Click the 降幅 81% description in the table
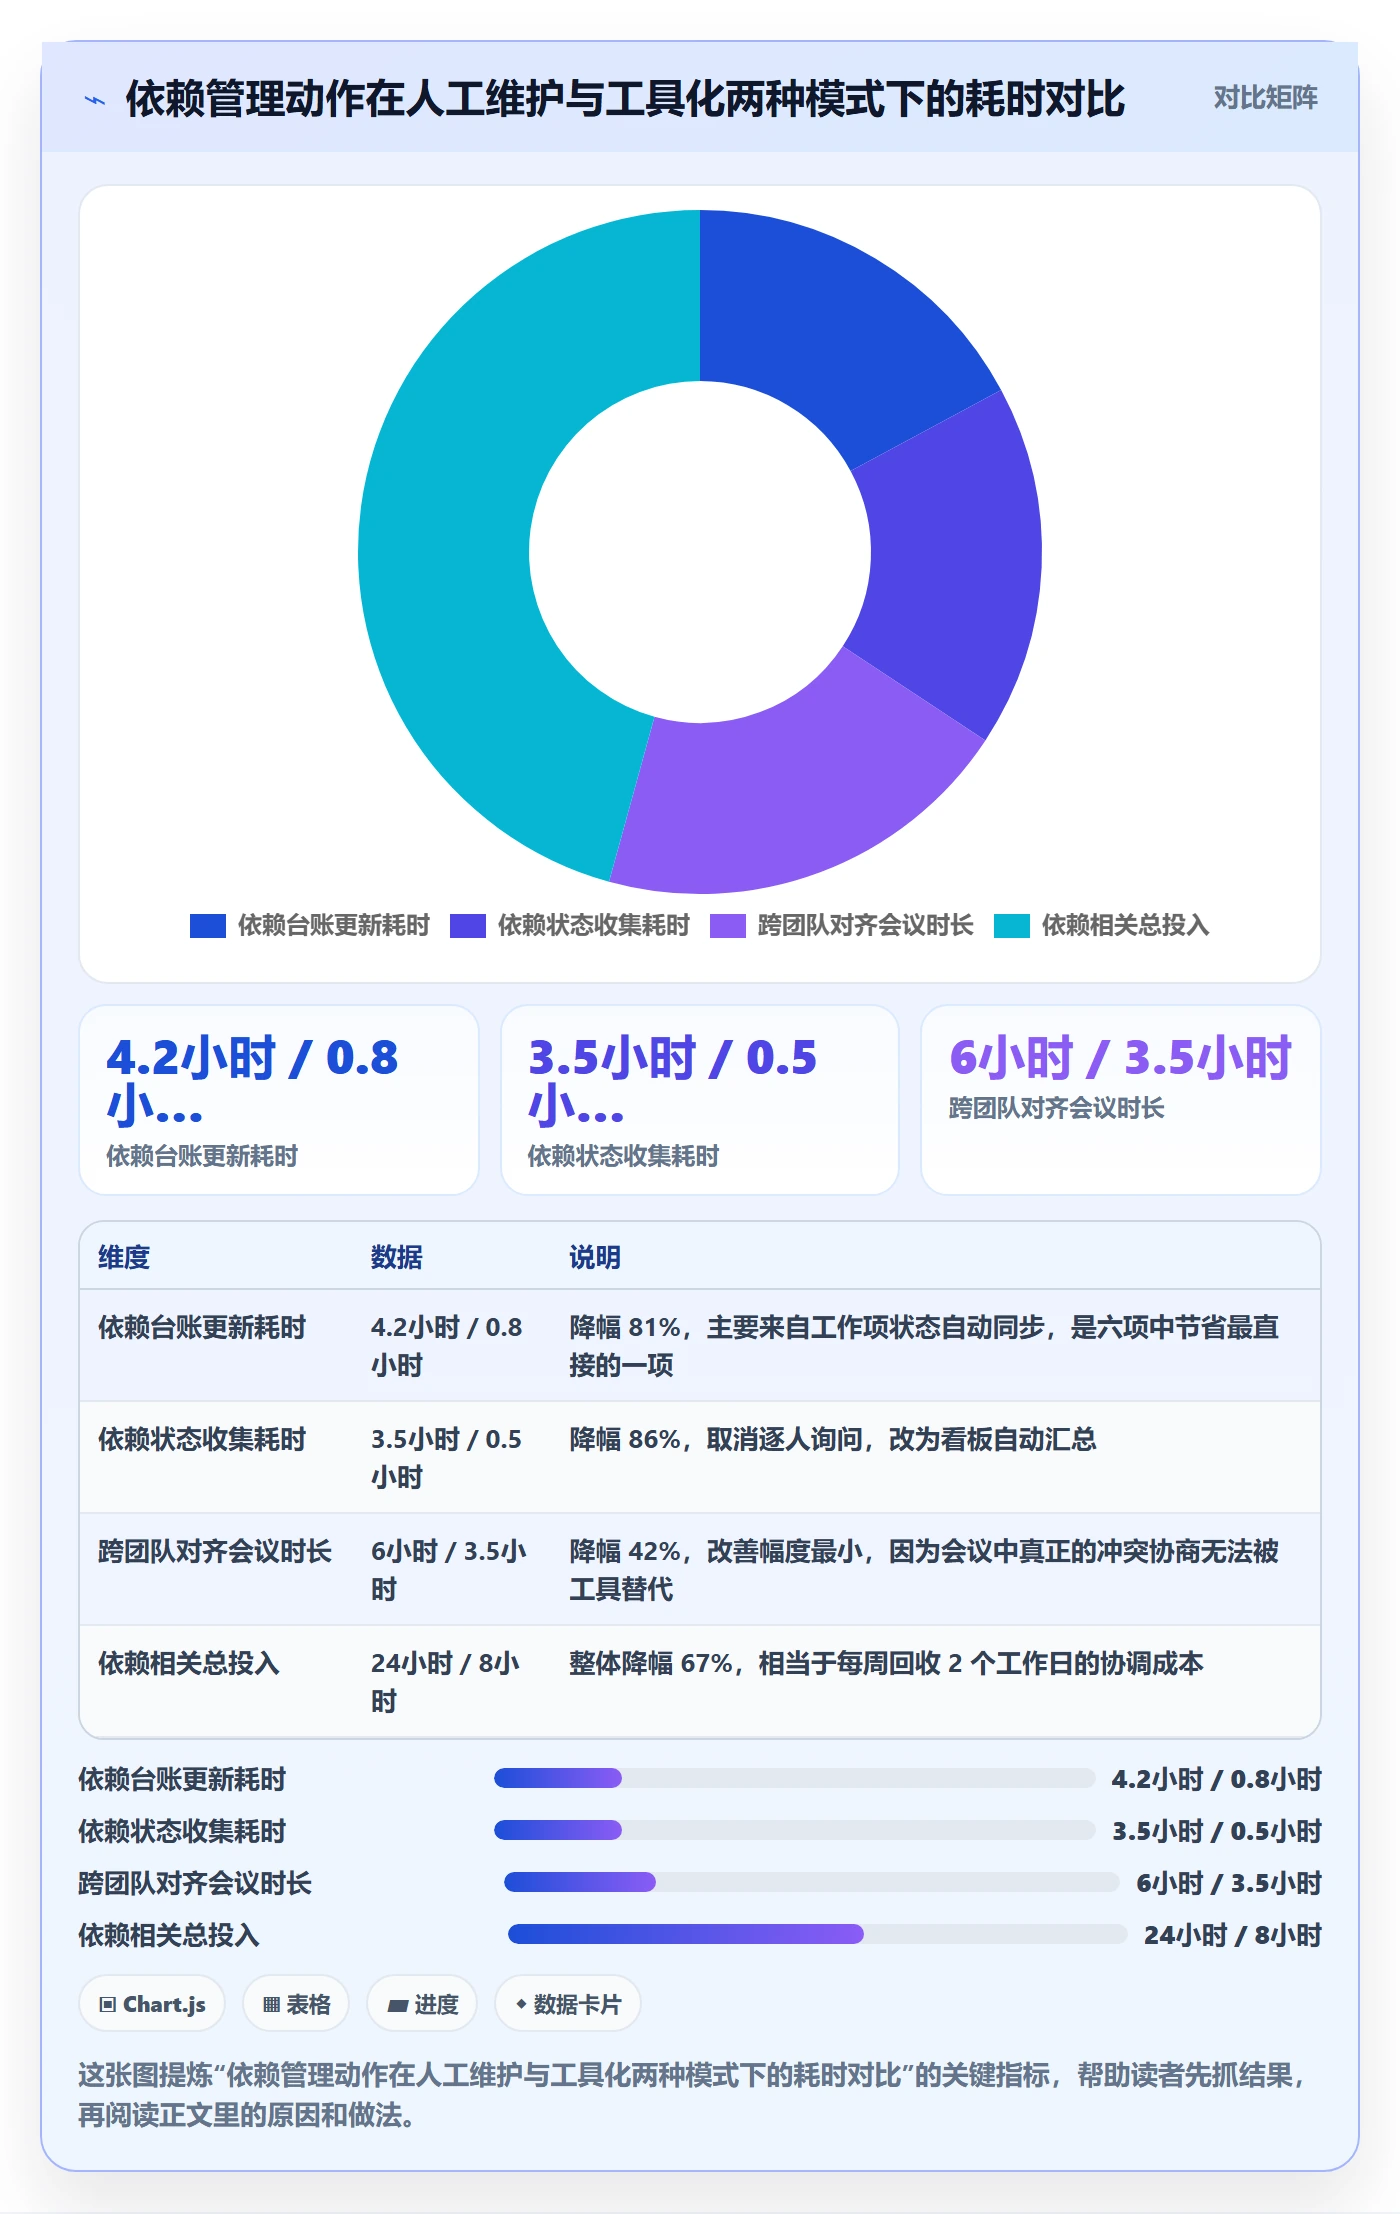The image size is (1400, 2214). click(924, 1346)
